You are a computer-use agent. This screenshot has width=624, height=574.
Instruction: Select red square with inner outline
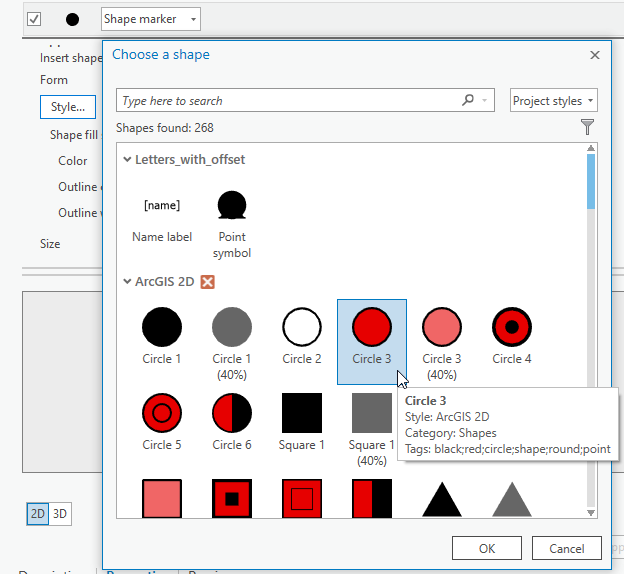[302, 498]
